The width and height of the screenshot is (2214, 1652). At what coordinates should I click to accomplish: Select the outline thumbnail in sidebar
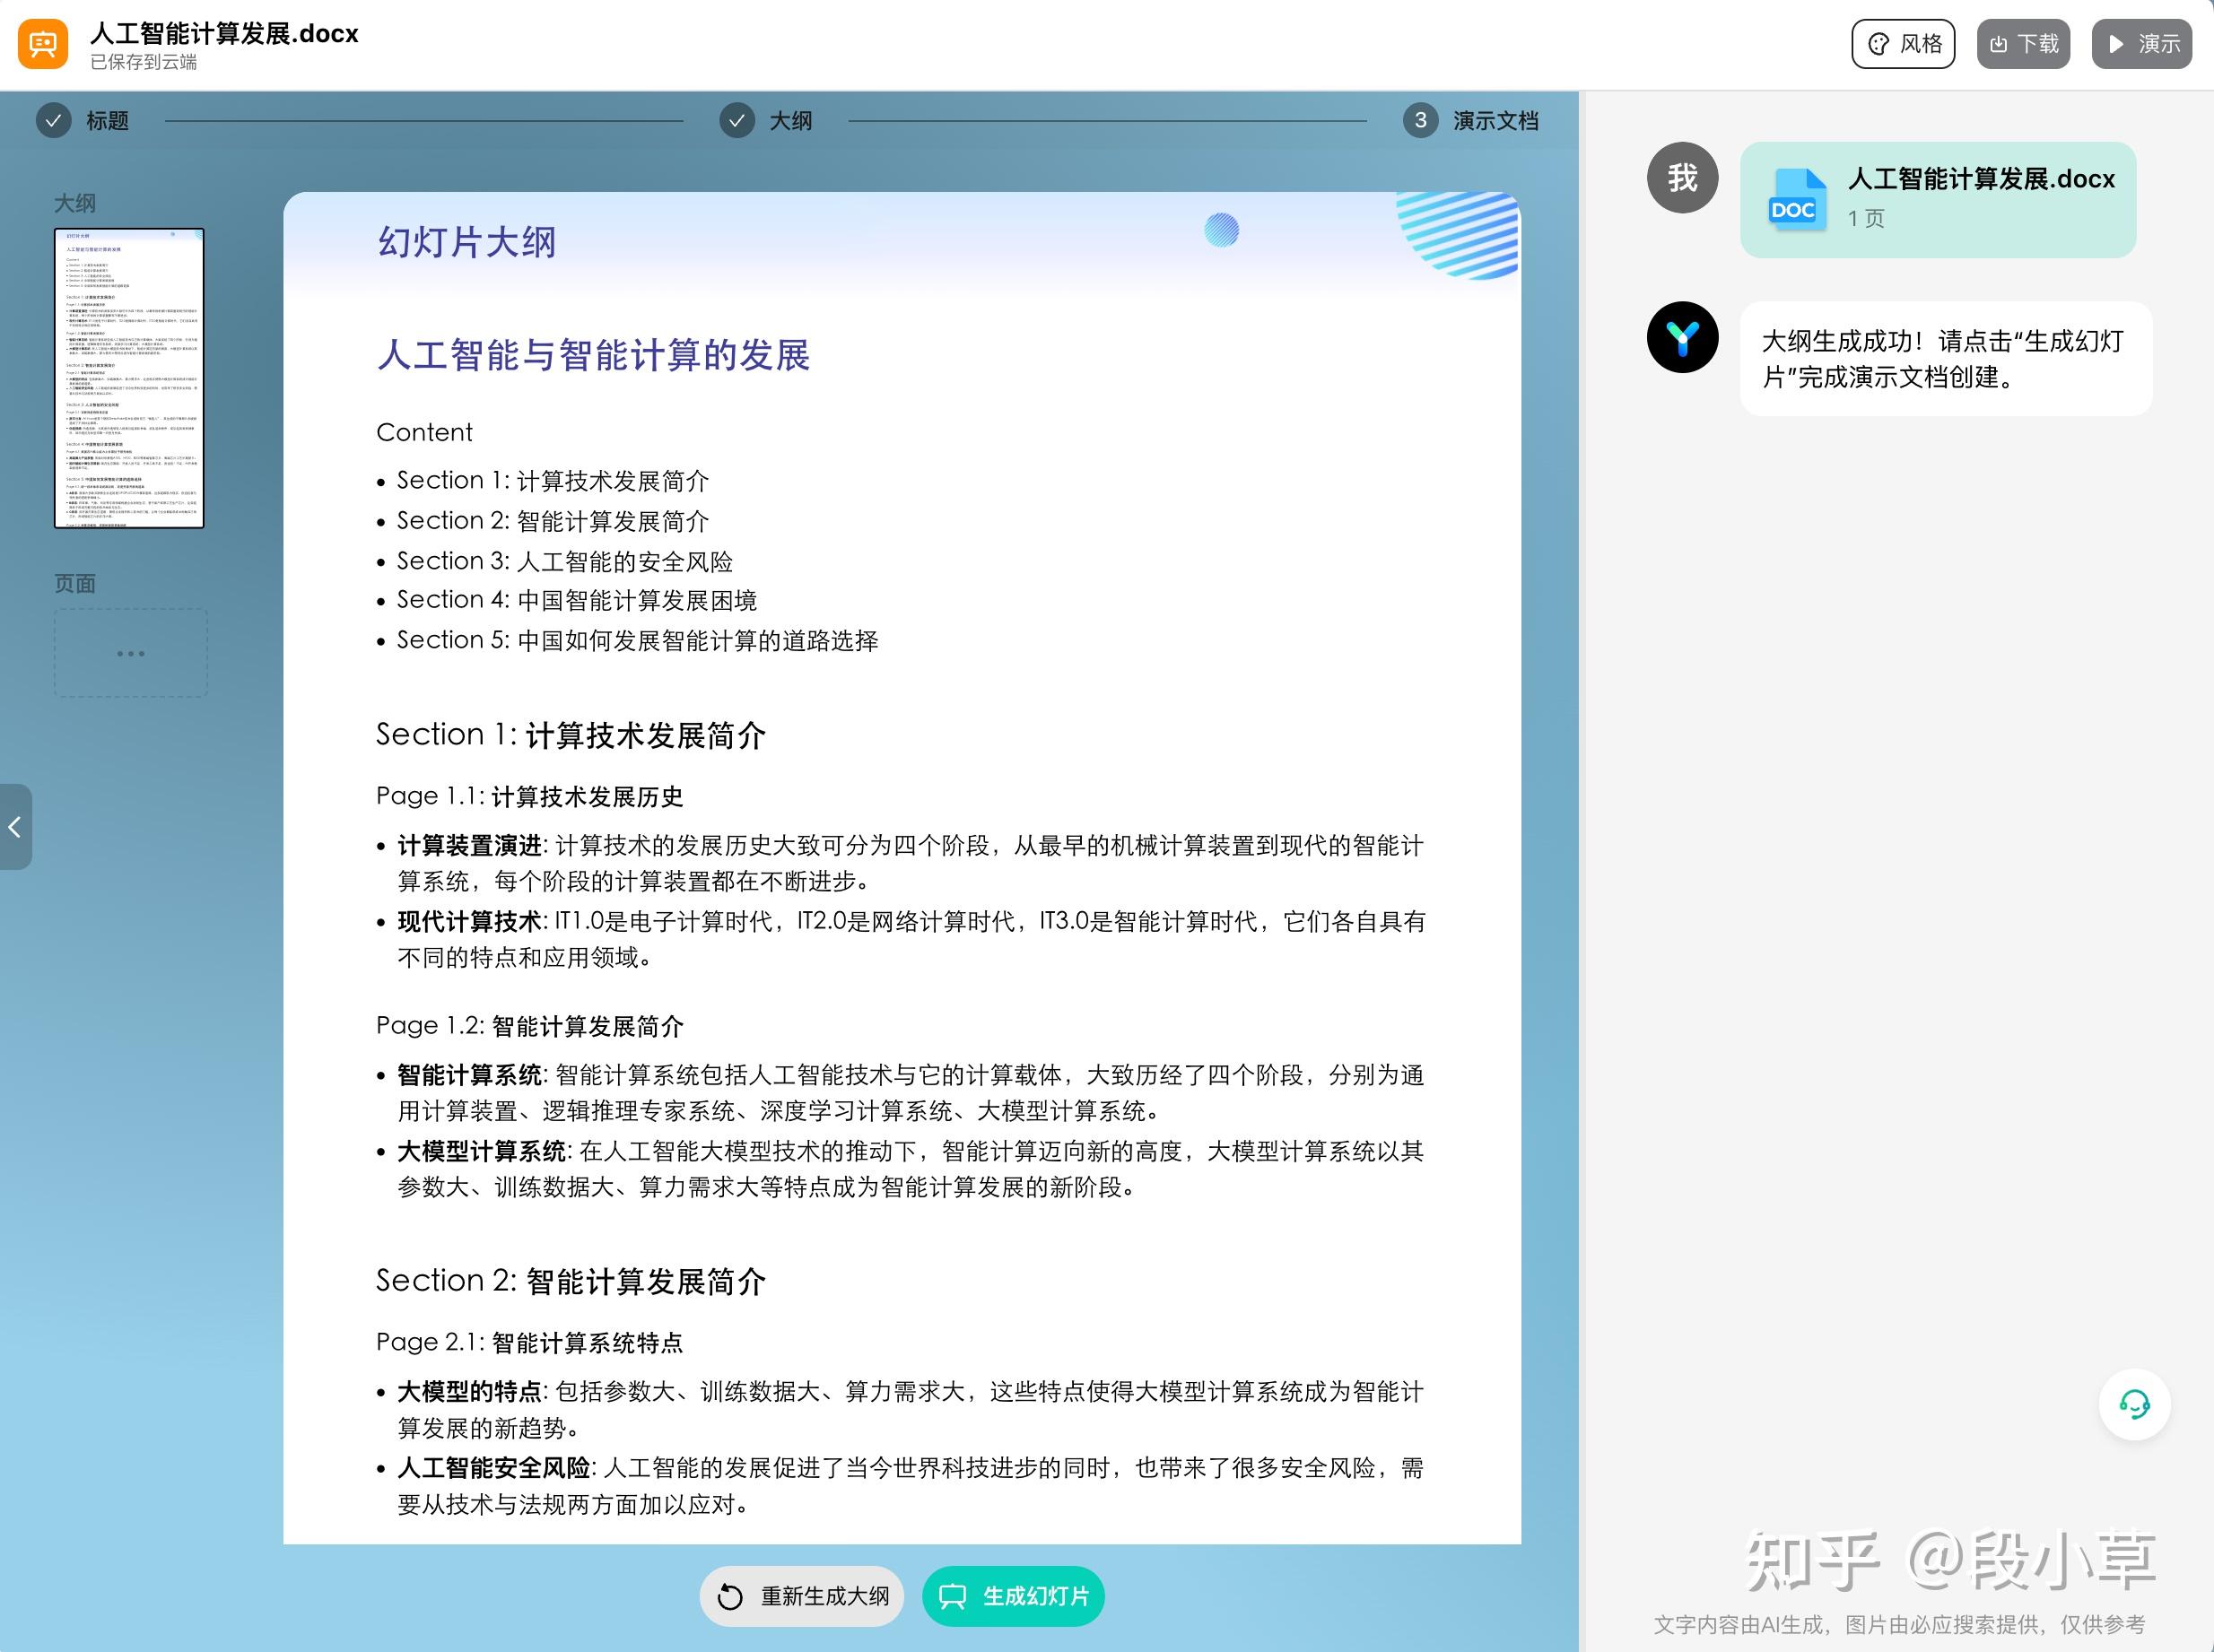point(129,378)
